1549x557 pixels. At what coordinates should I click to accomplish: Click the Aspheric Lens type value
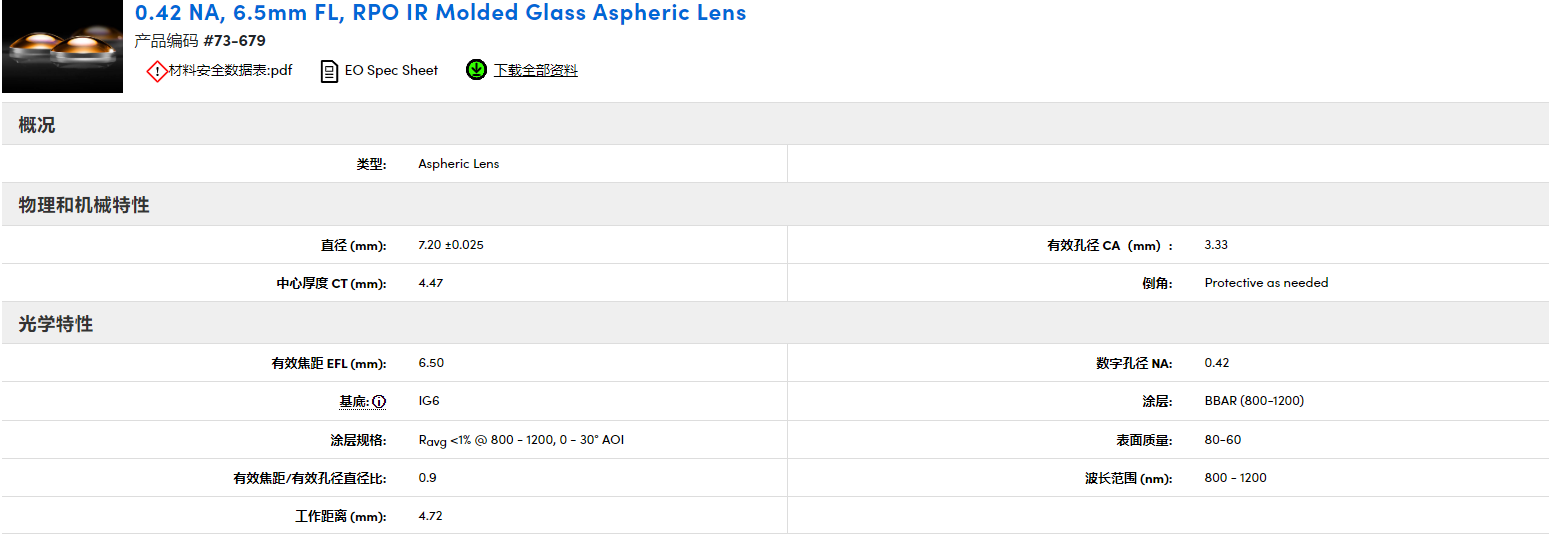tap(458, 164)
